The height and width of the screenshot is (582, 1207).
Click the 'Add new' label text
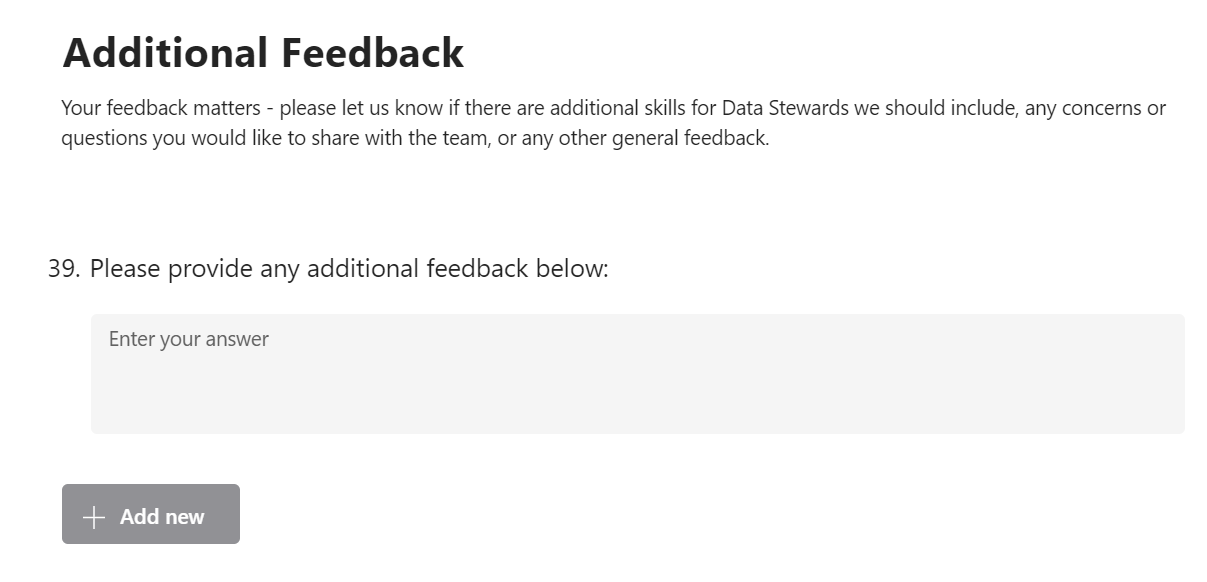(162, 517)
